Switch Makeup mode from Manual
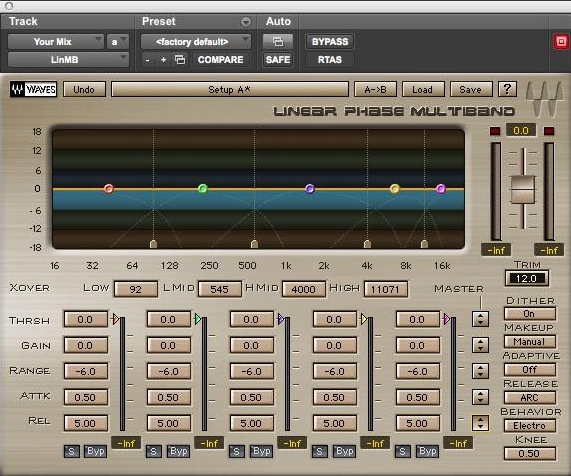Image resolution: width=571 pixels, height=476 pixels. pos(530,342)
